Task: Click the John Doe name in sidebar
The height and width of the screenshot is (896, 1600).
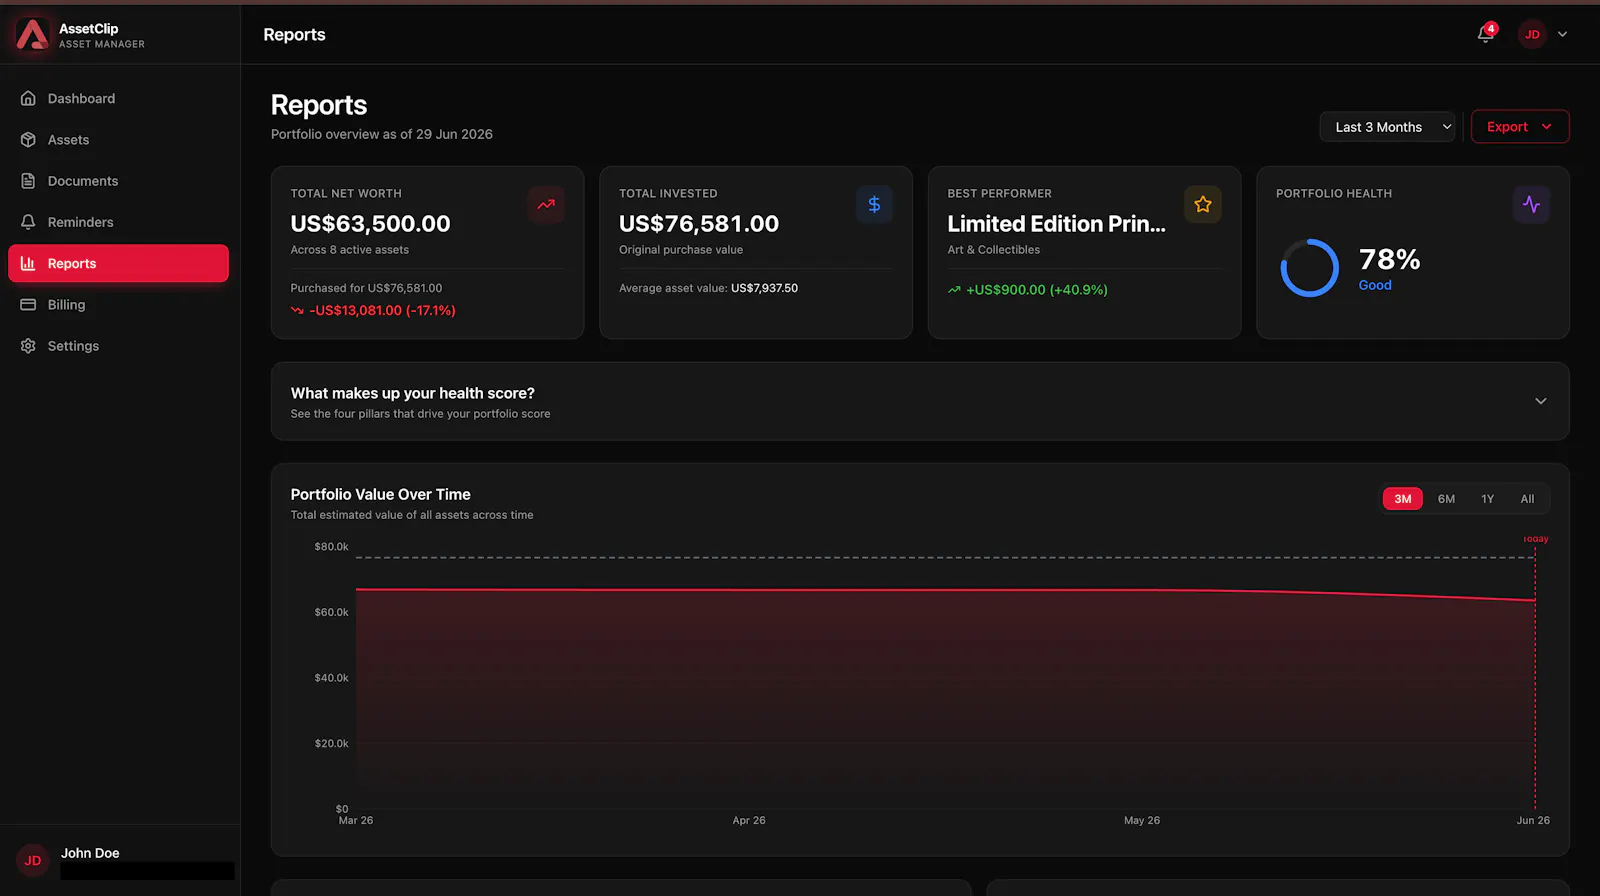Action: click(90, 853)
